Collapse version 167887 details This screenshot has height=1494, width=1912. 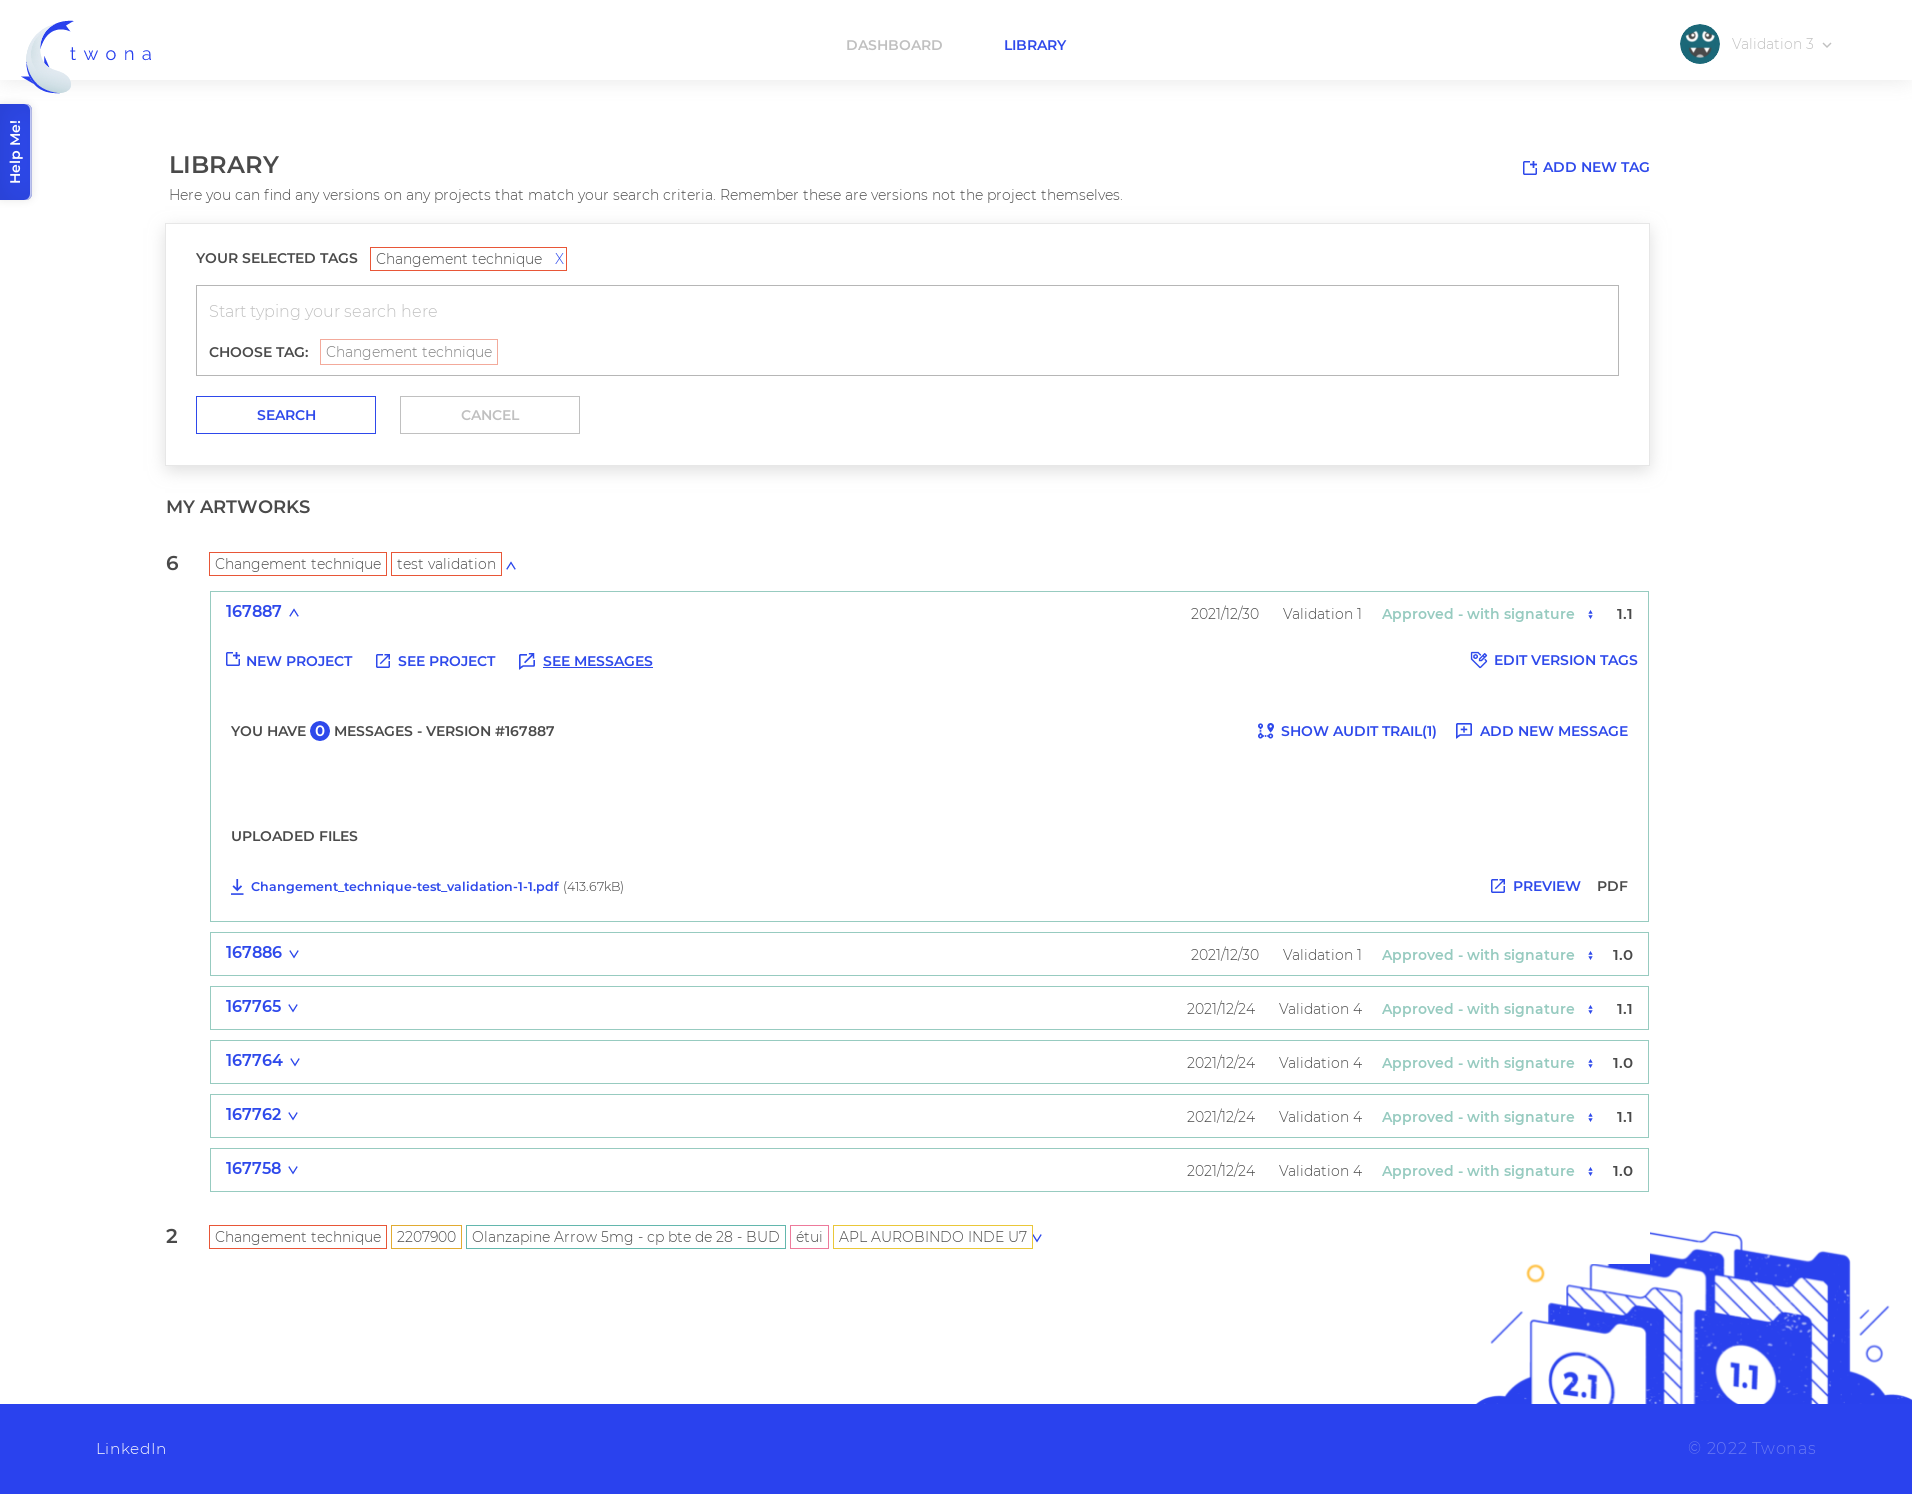click(294, 613)
